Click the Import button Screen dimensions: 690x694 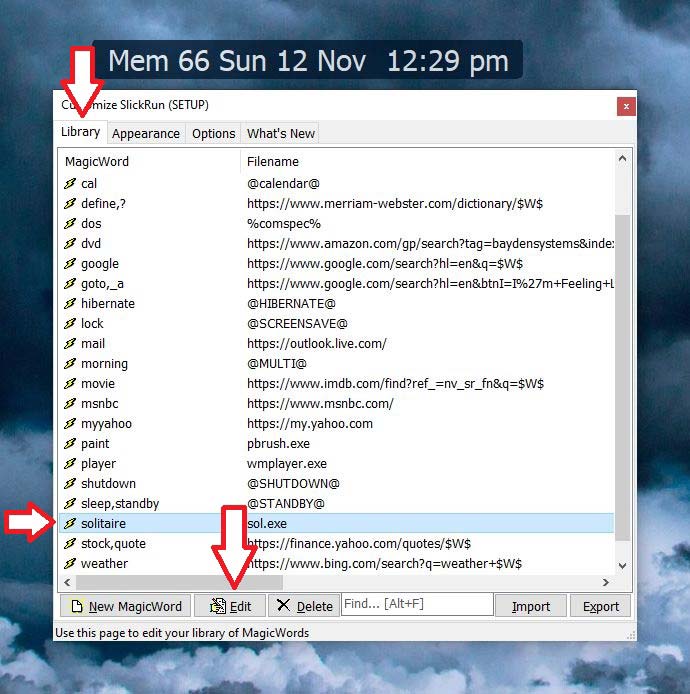coord(531,606)
